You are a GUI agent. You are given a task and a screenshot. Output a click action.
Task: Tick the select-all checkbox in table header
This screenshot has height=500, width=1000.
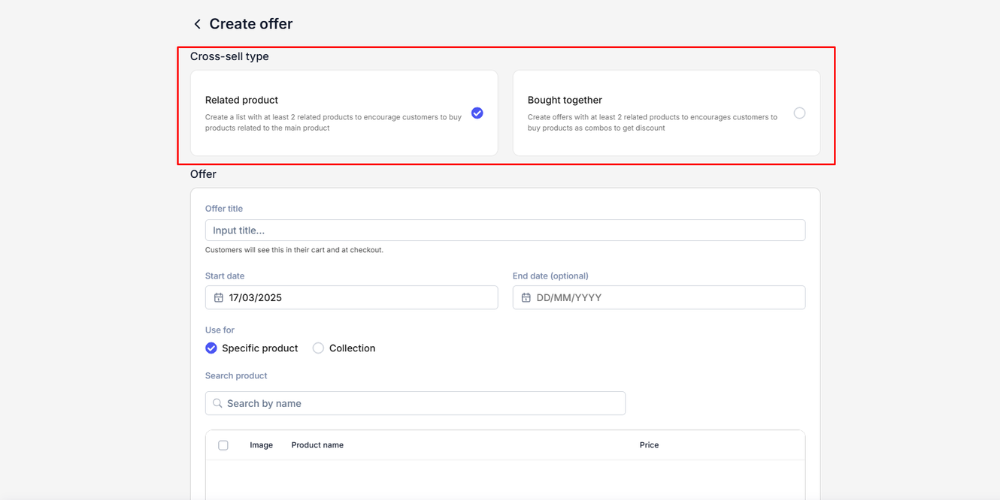(223, 445)
